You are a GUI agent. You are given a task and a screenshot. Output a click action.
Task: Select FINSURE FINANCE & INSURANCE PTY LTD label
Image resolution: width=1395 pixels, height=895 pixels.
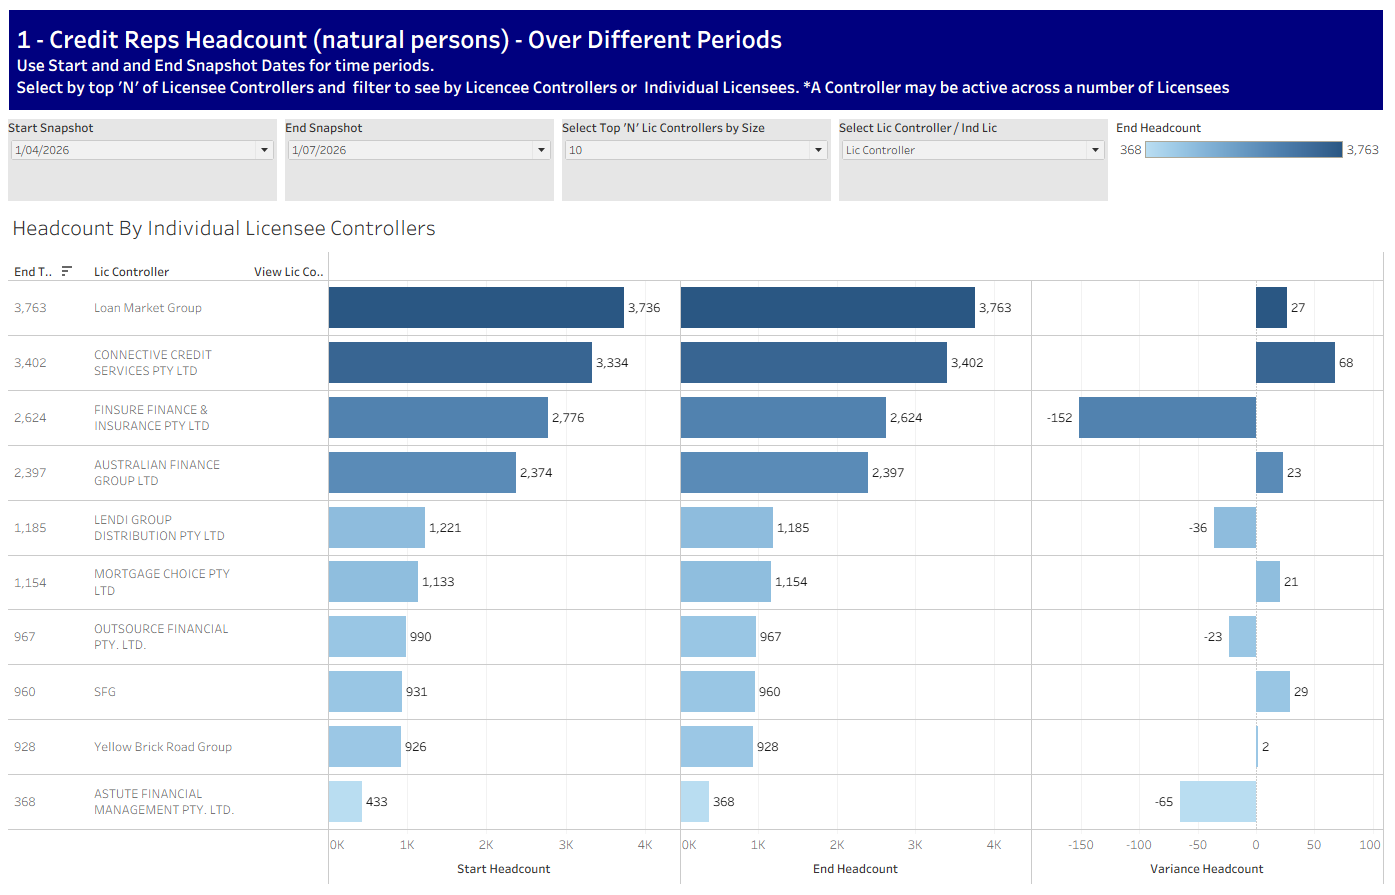point(152,418)
